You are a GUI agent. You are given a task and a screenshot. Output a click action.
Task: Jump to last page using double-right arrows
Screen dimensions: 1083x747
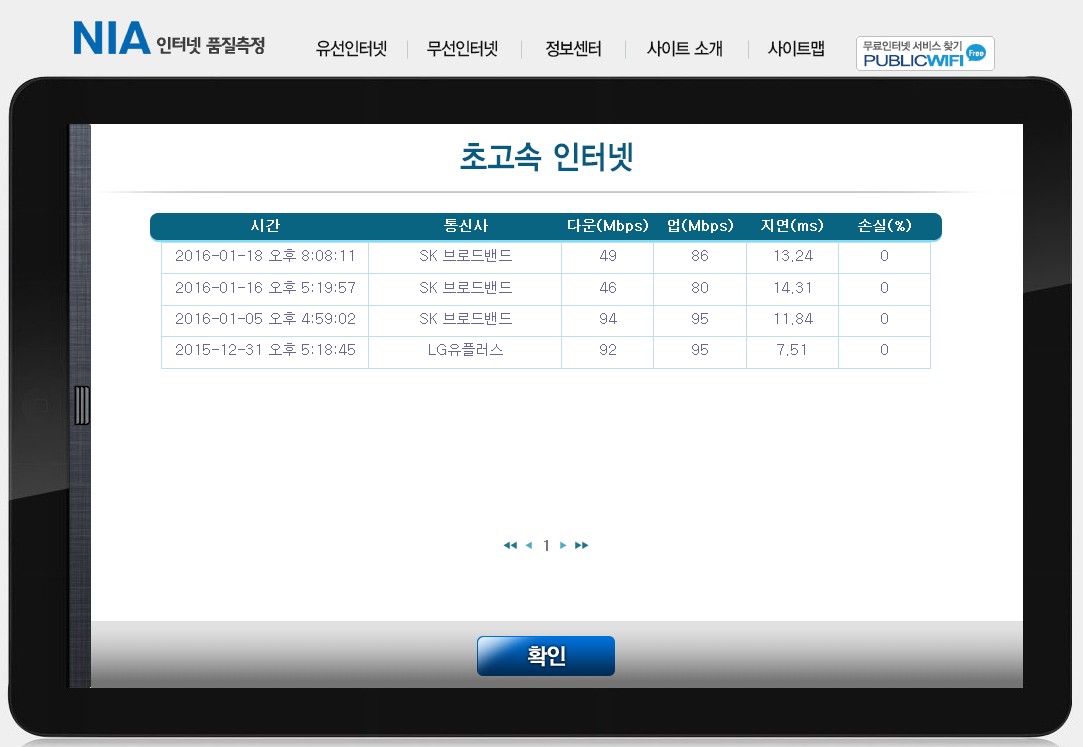(x=582, y=545)
